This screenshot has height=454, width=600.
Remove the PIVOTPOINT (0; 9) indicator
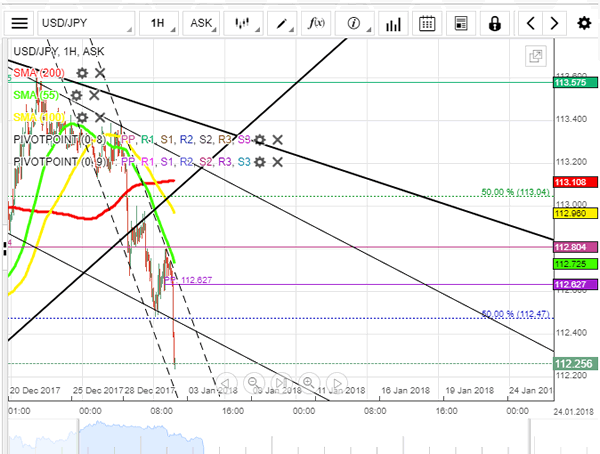277,162
